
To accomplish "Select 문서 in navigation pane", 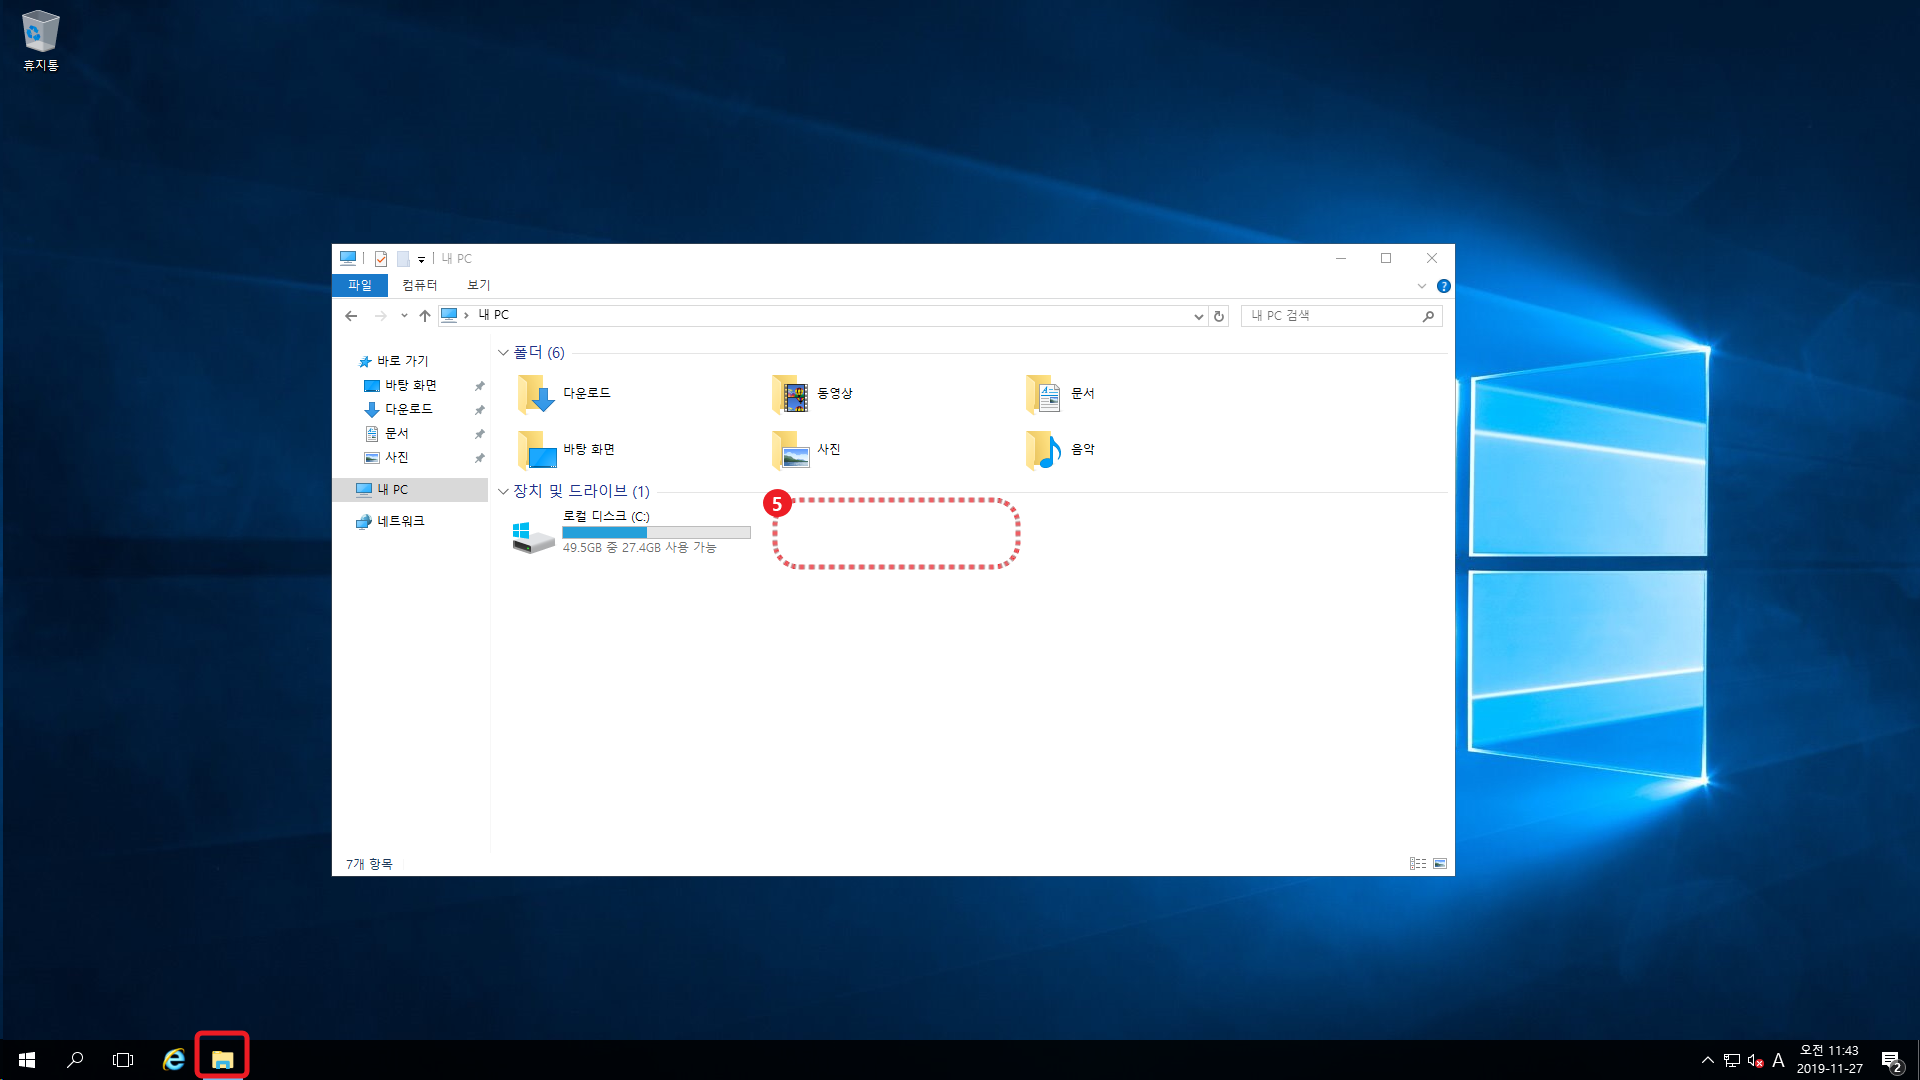I will pos(397,433).
